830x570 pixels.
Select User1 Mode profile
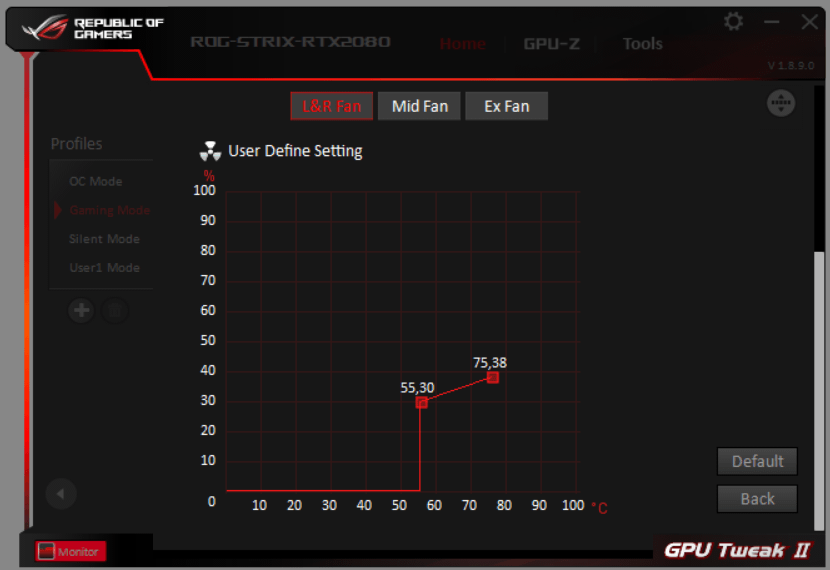tap(104, 267)
